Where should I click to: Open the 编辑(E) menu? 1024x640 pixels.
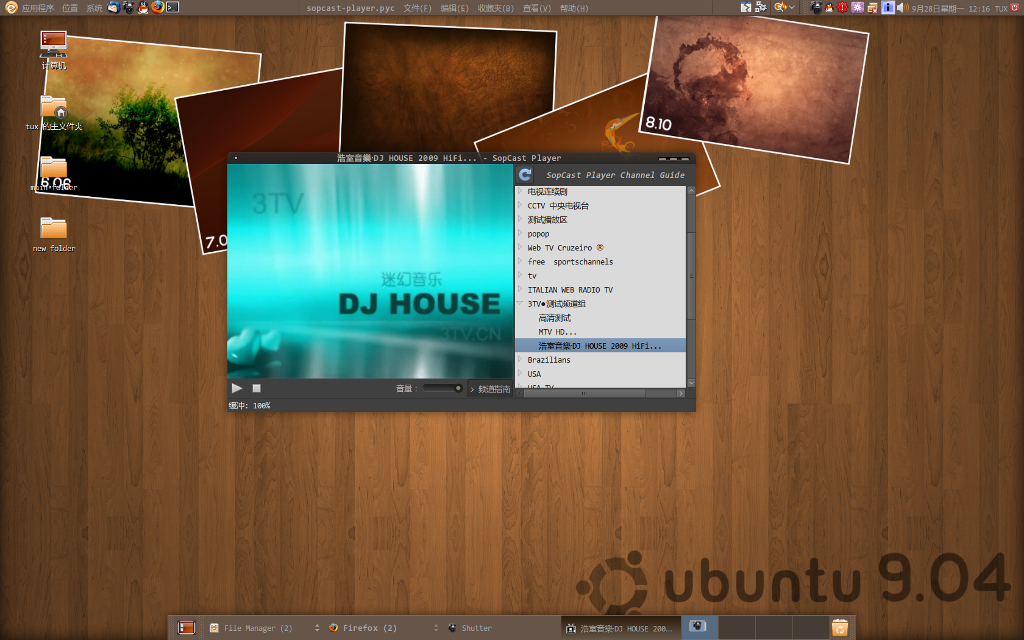coord(455,8)
